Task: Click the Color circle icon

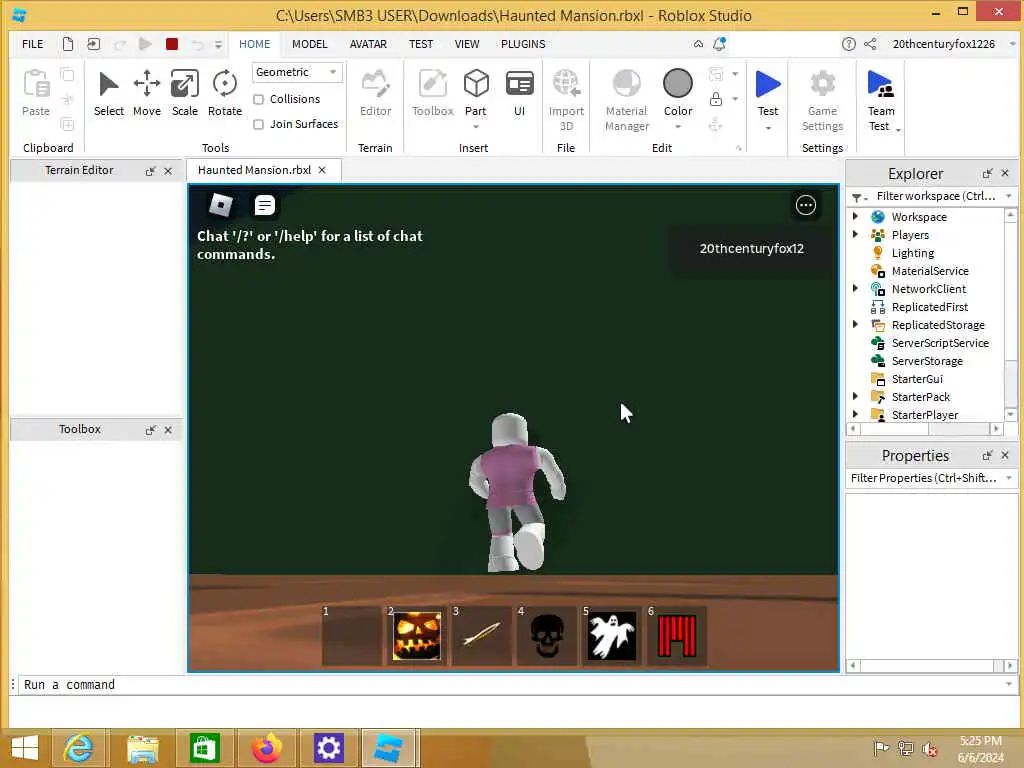Action: [x=678, y=84]
